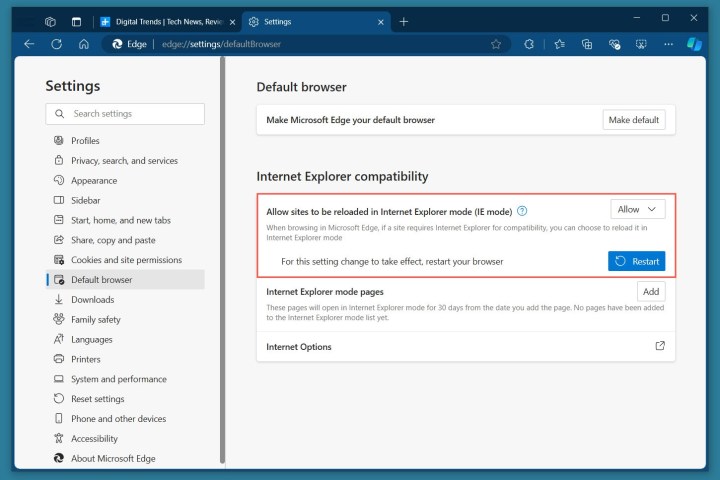This screenshot has height=480, width=720.
Task: Switch to the Digital Trends tab
Action: [x=165, y=21]
